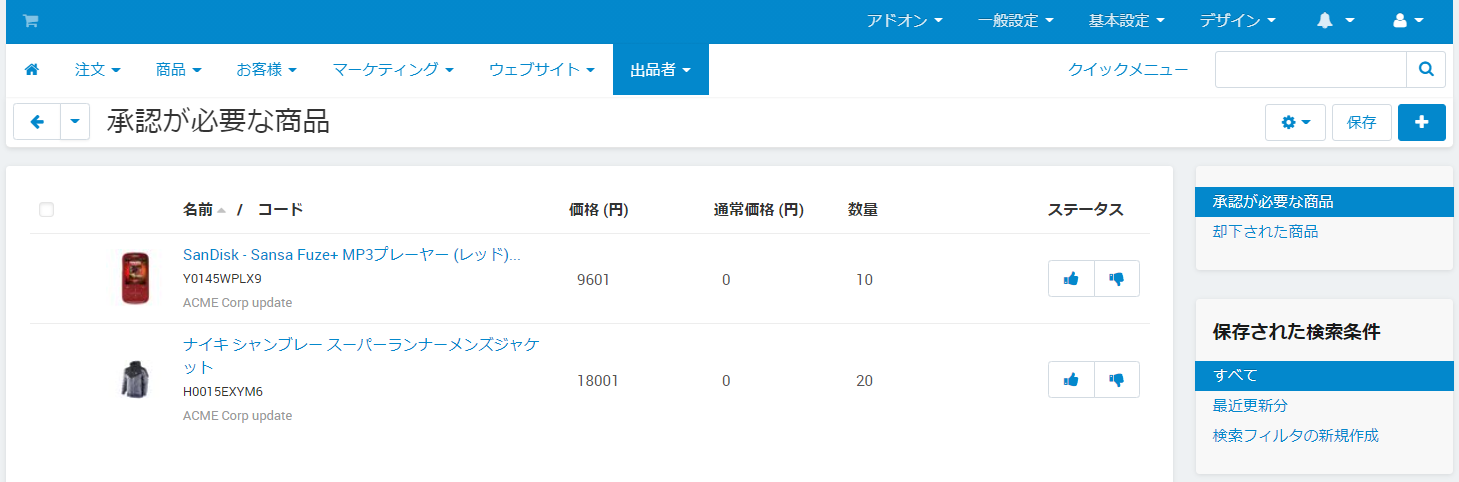The image size is (1459, 482).
Task: Tick the select-all checkbox in the table header
Action: click(46, 210)
